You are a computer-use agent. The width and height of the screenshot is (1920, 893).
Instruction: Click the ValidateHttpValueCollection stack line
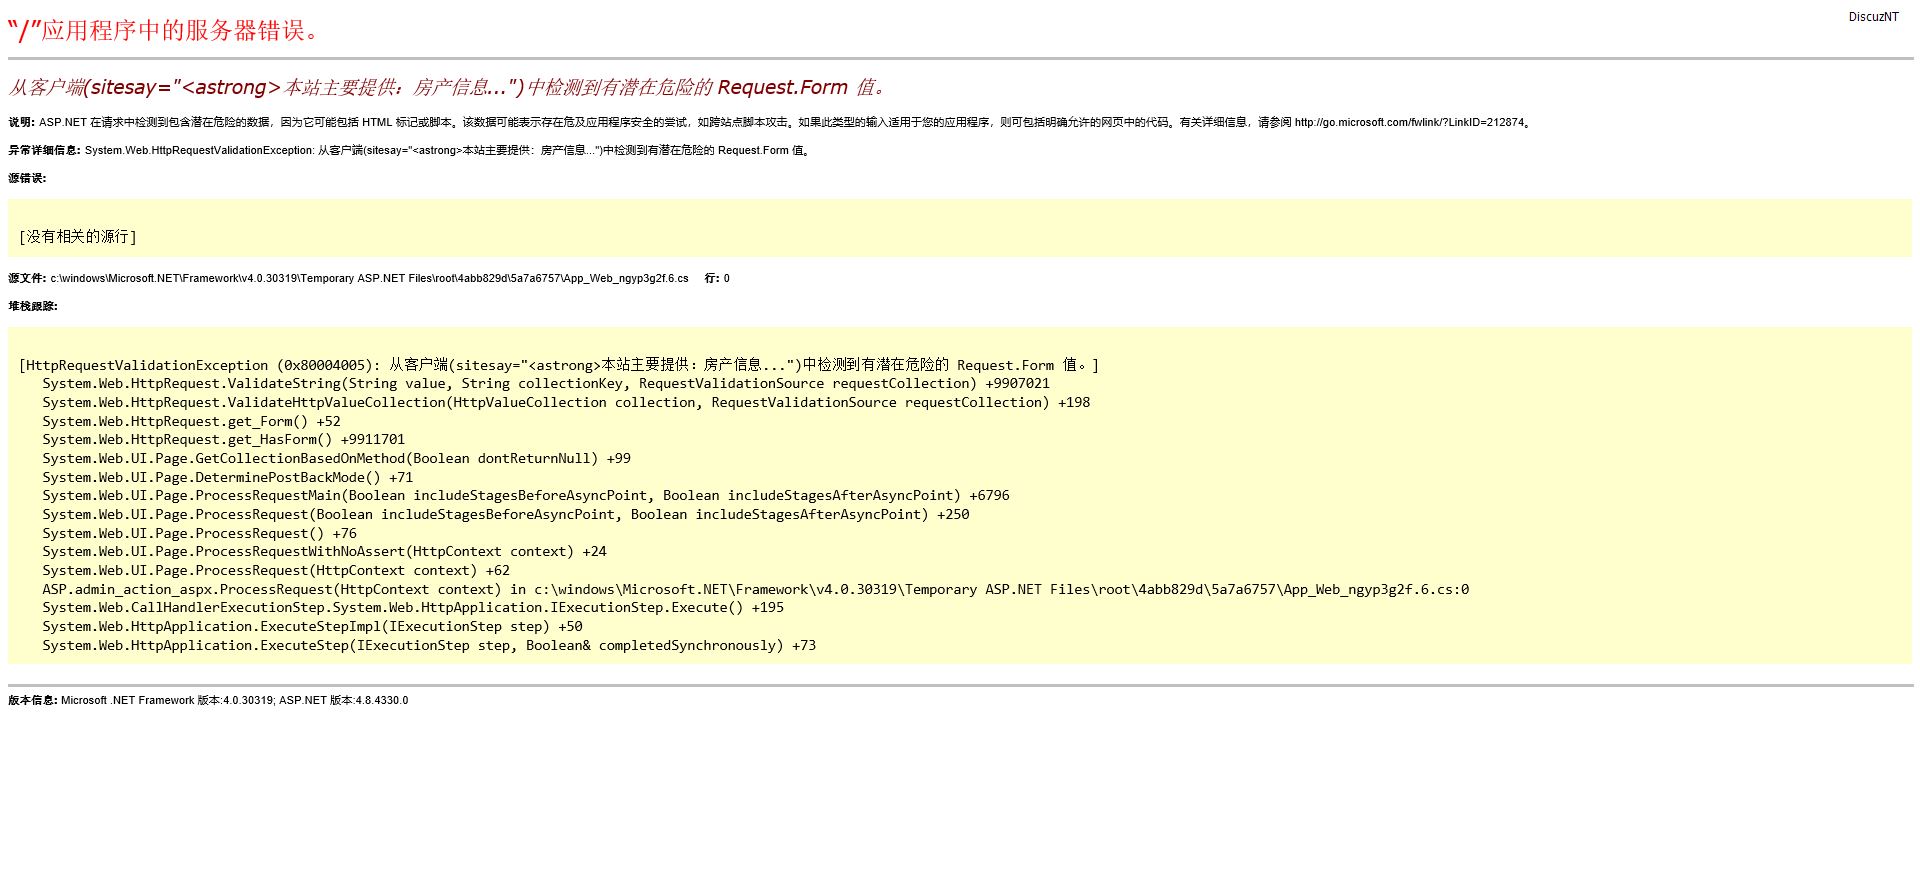click(x=565, y=403)
